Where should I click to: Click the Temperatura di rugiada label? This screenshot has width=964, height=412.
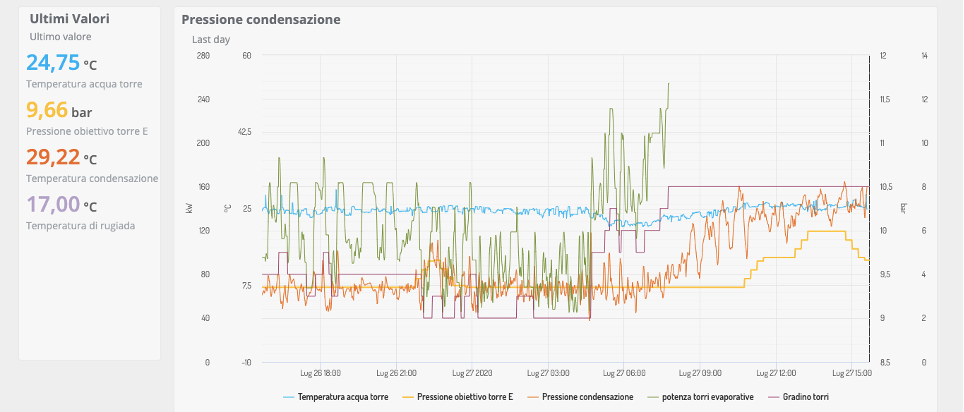[81, 226]
